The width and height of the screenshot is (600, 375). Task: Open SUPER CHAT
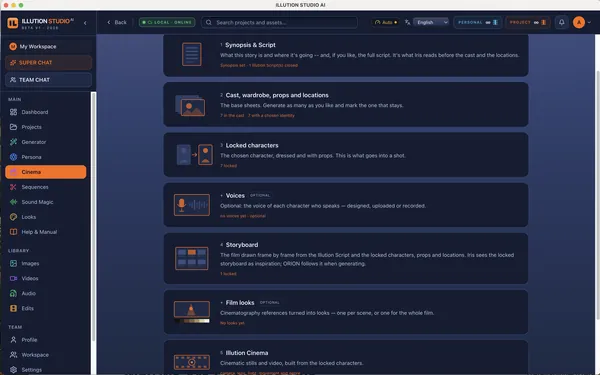[49, 63]
